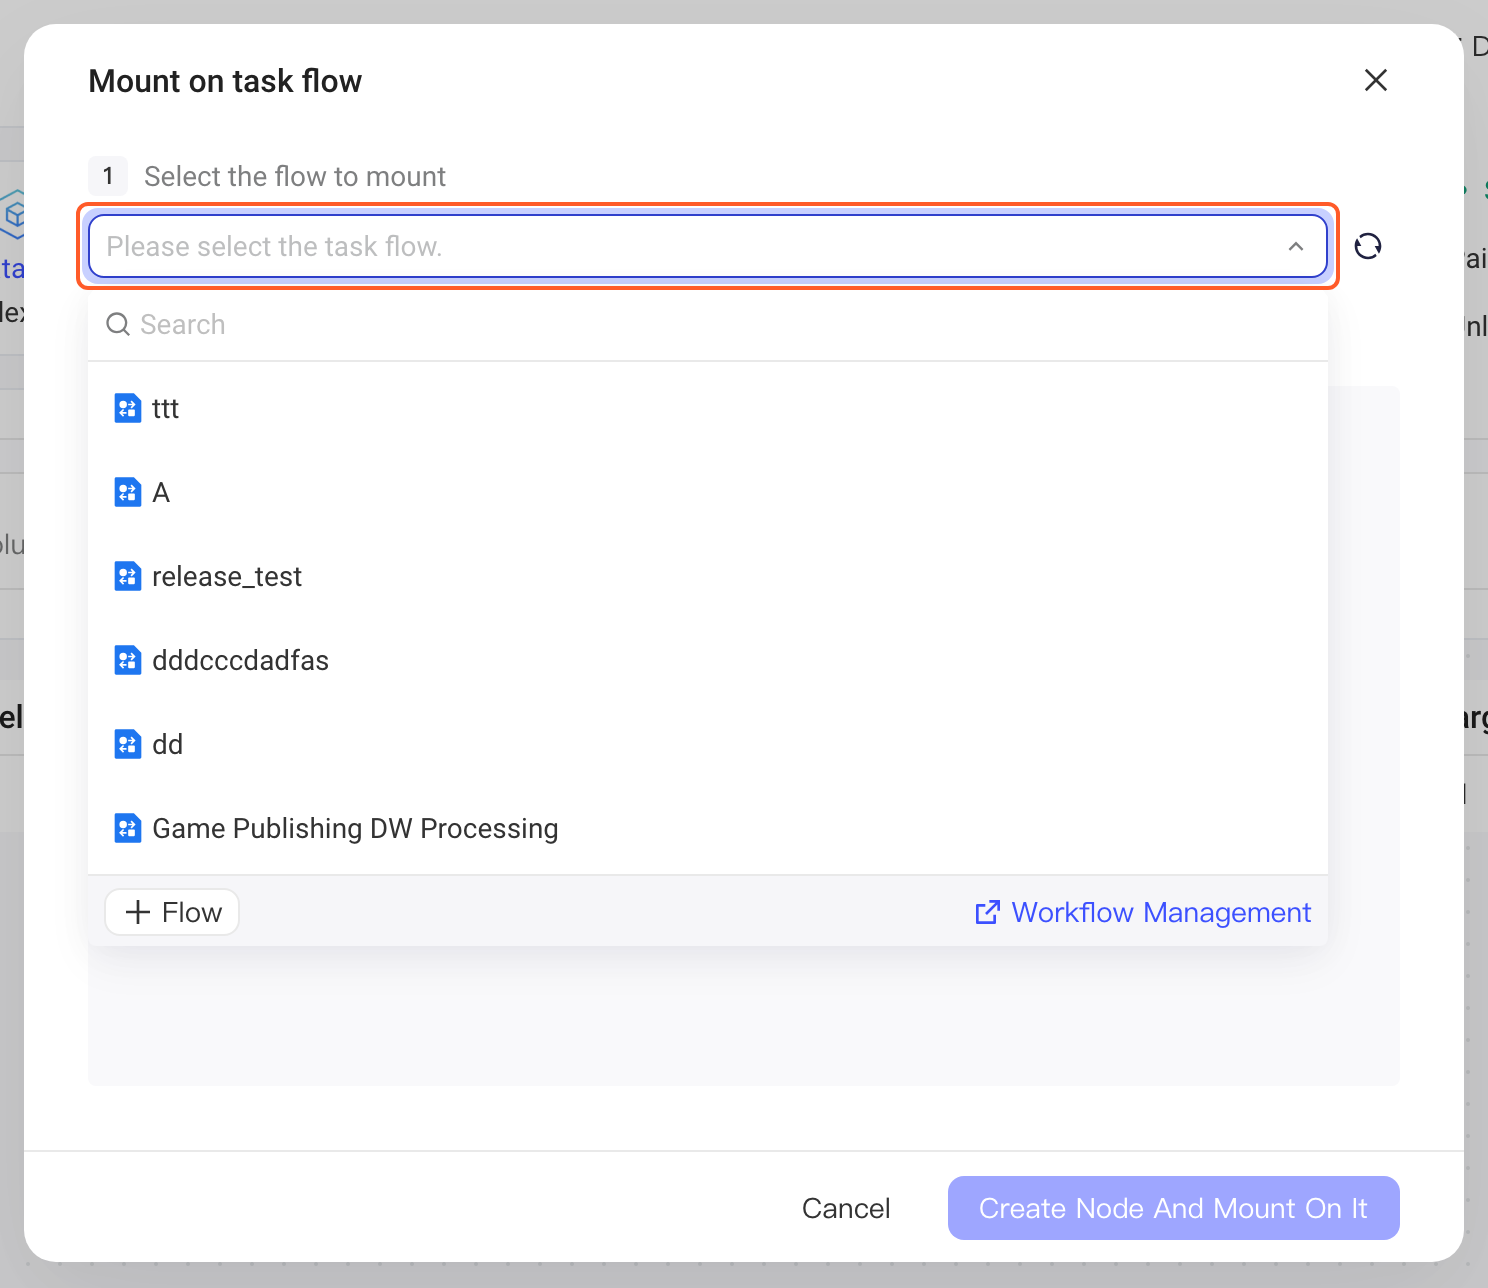Click the Game Publishing DW Processing icon
Screen dimensions: 1488x1288
pos(128,828)
